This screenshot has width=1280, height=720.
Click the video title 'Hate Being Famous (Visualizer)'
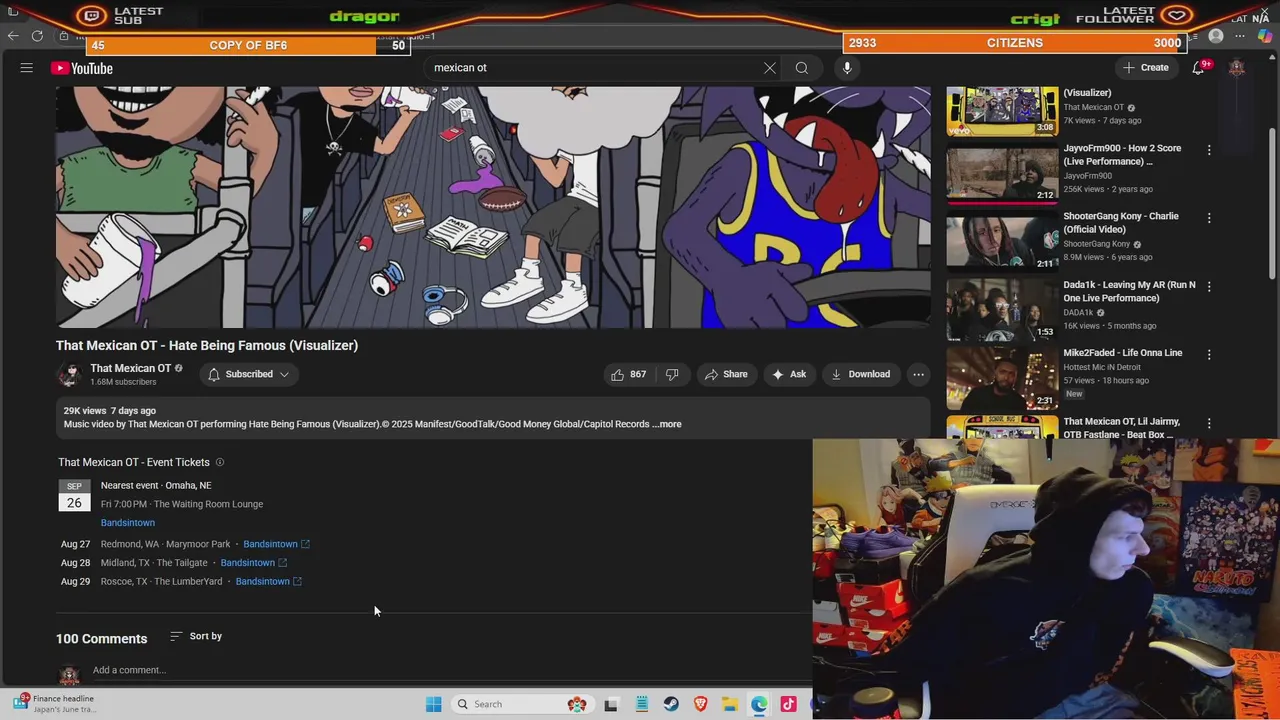[207, 345]
